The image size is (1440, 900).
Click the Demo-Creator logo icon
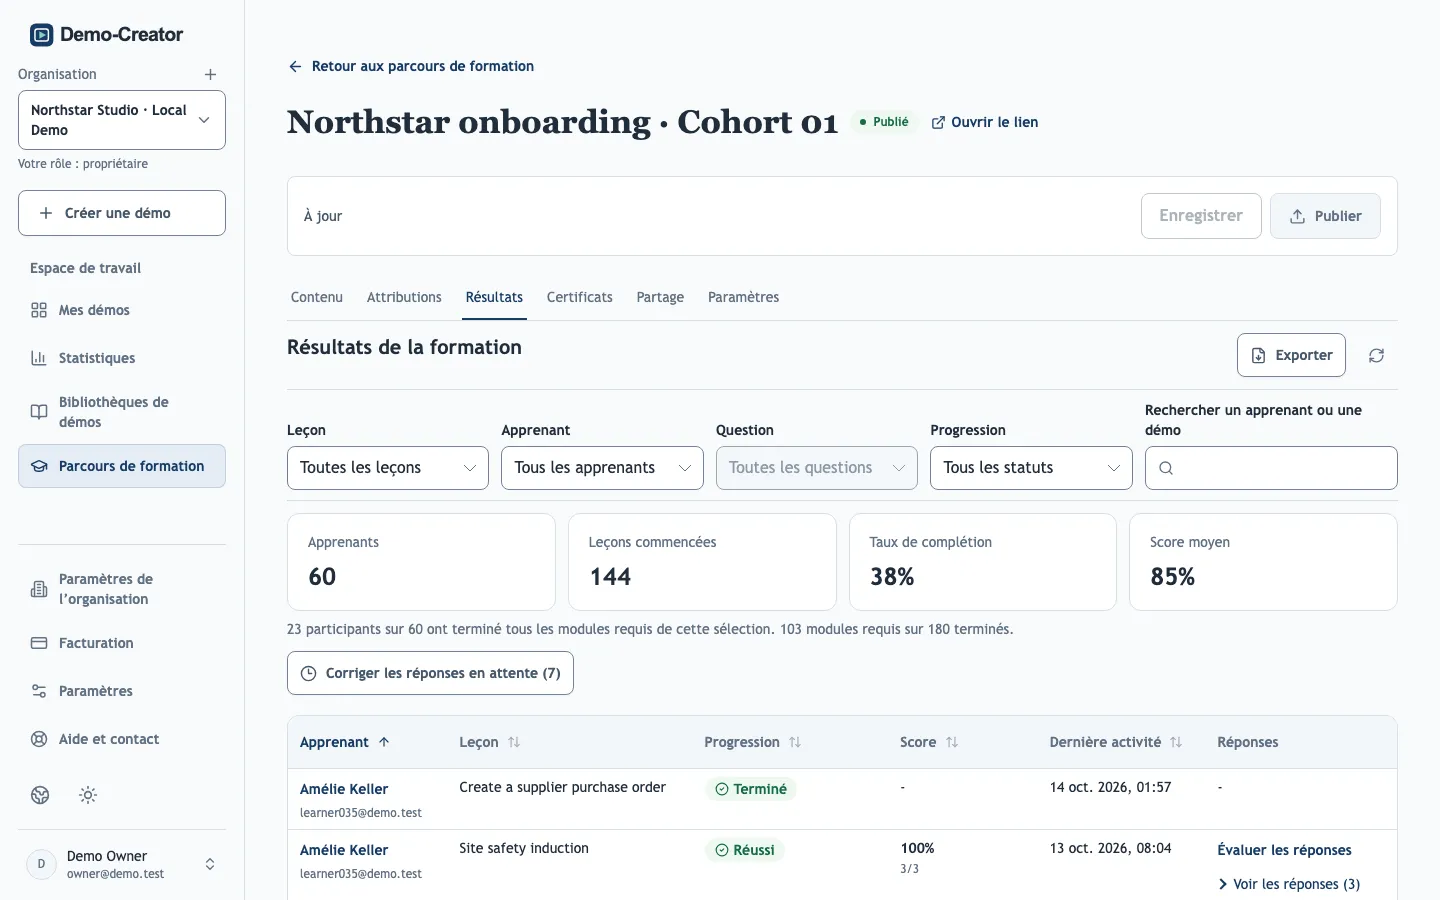point(41,35)
